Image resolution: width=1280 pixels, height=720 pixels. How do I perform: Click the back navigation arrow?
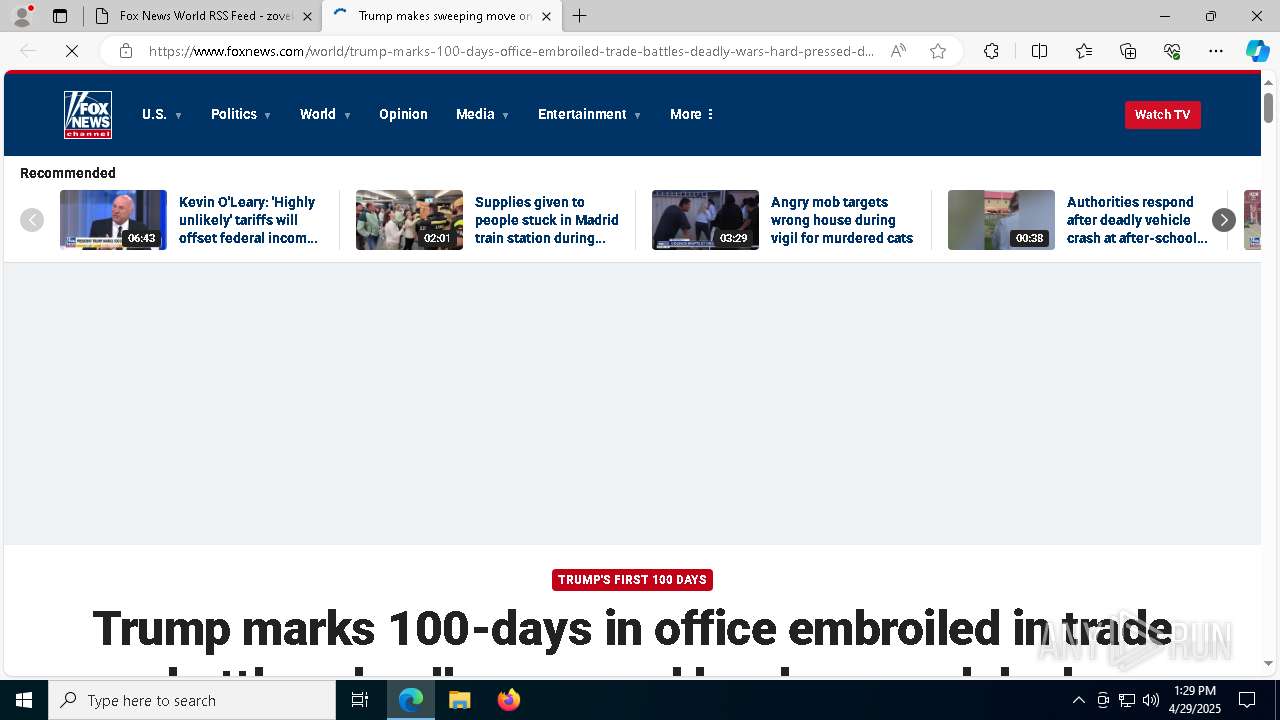click(28, 51)
